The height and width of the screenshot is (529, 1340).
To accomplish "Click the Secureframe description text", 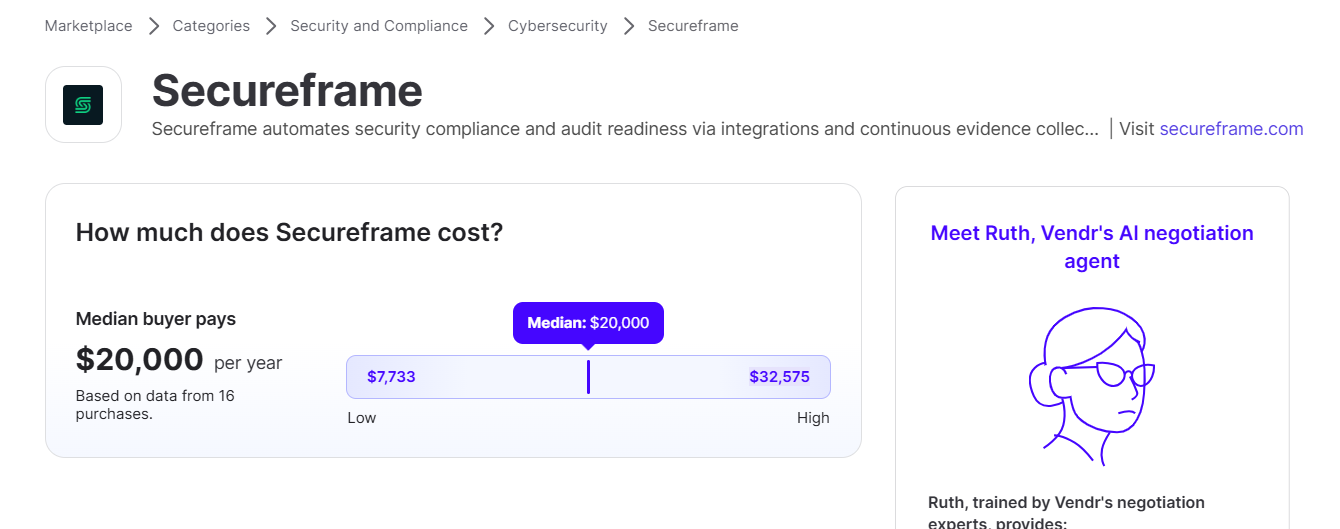I will [x=625, y=129].
